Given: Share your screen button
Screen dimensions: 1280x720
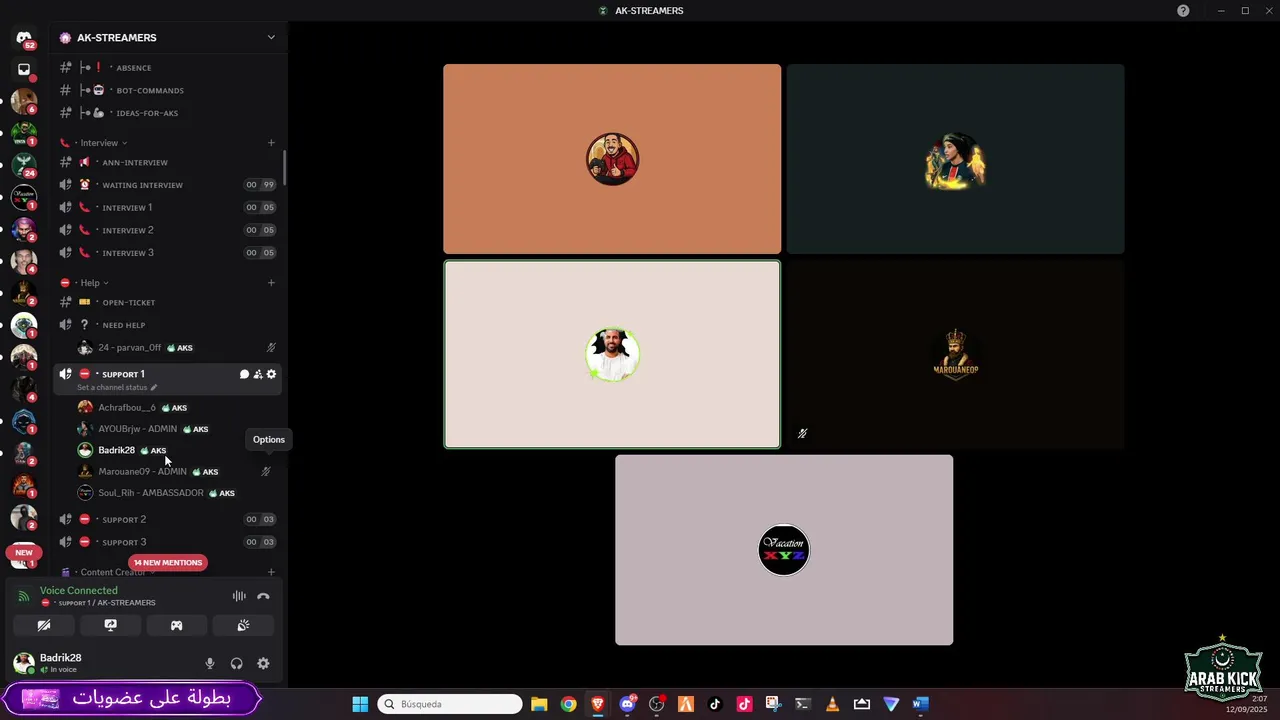Looking at the screenshot, I should [x=110, y=625].
